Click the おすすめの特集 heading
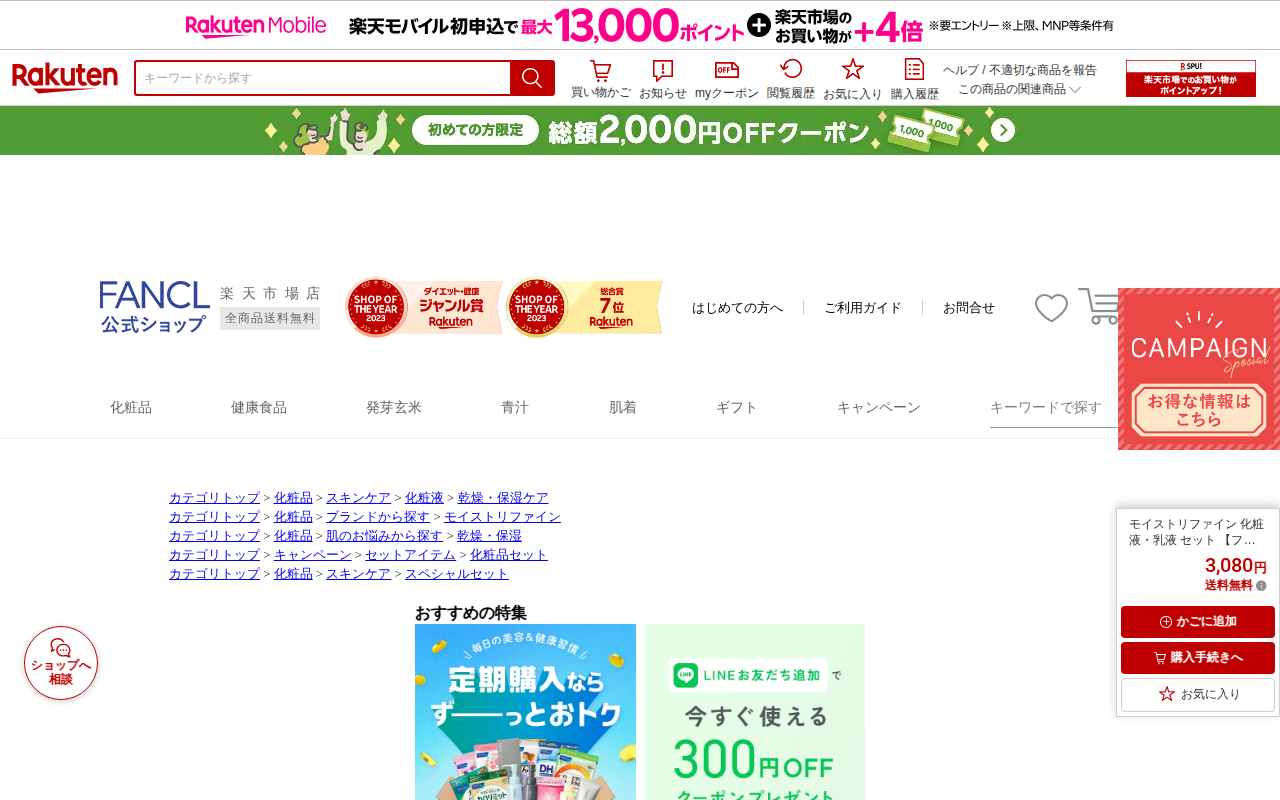Viewport: 1280px width, 800px height. click(x=471, y=613)
